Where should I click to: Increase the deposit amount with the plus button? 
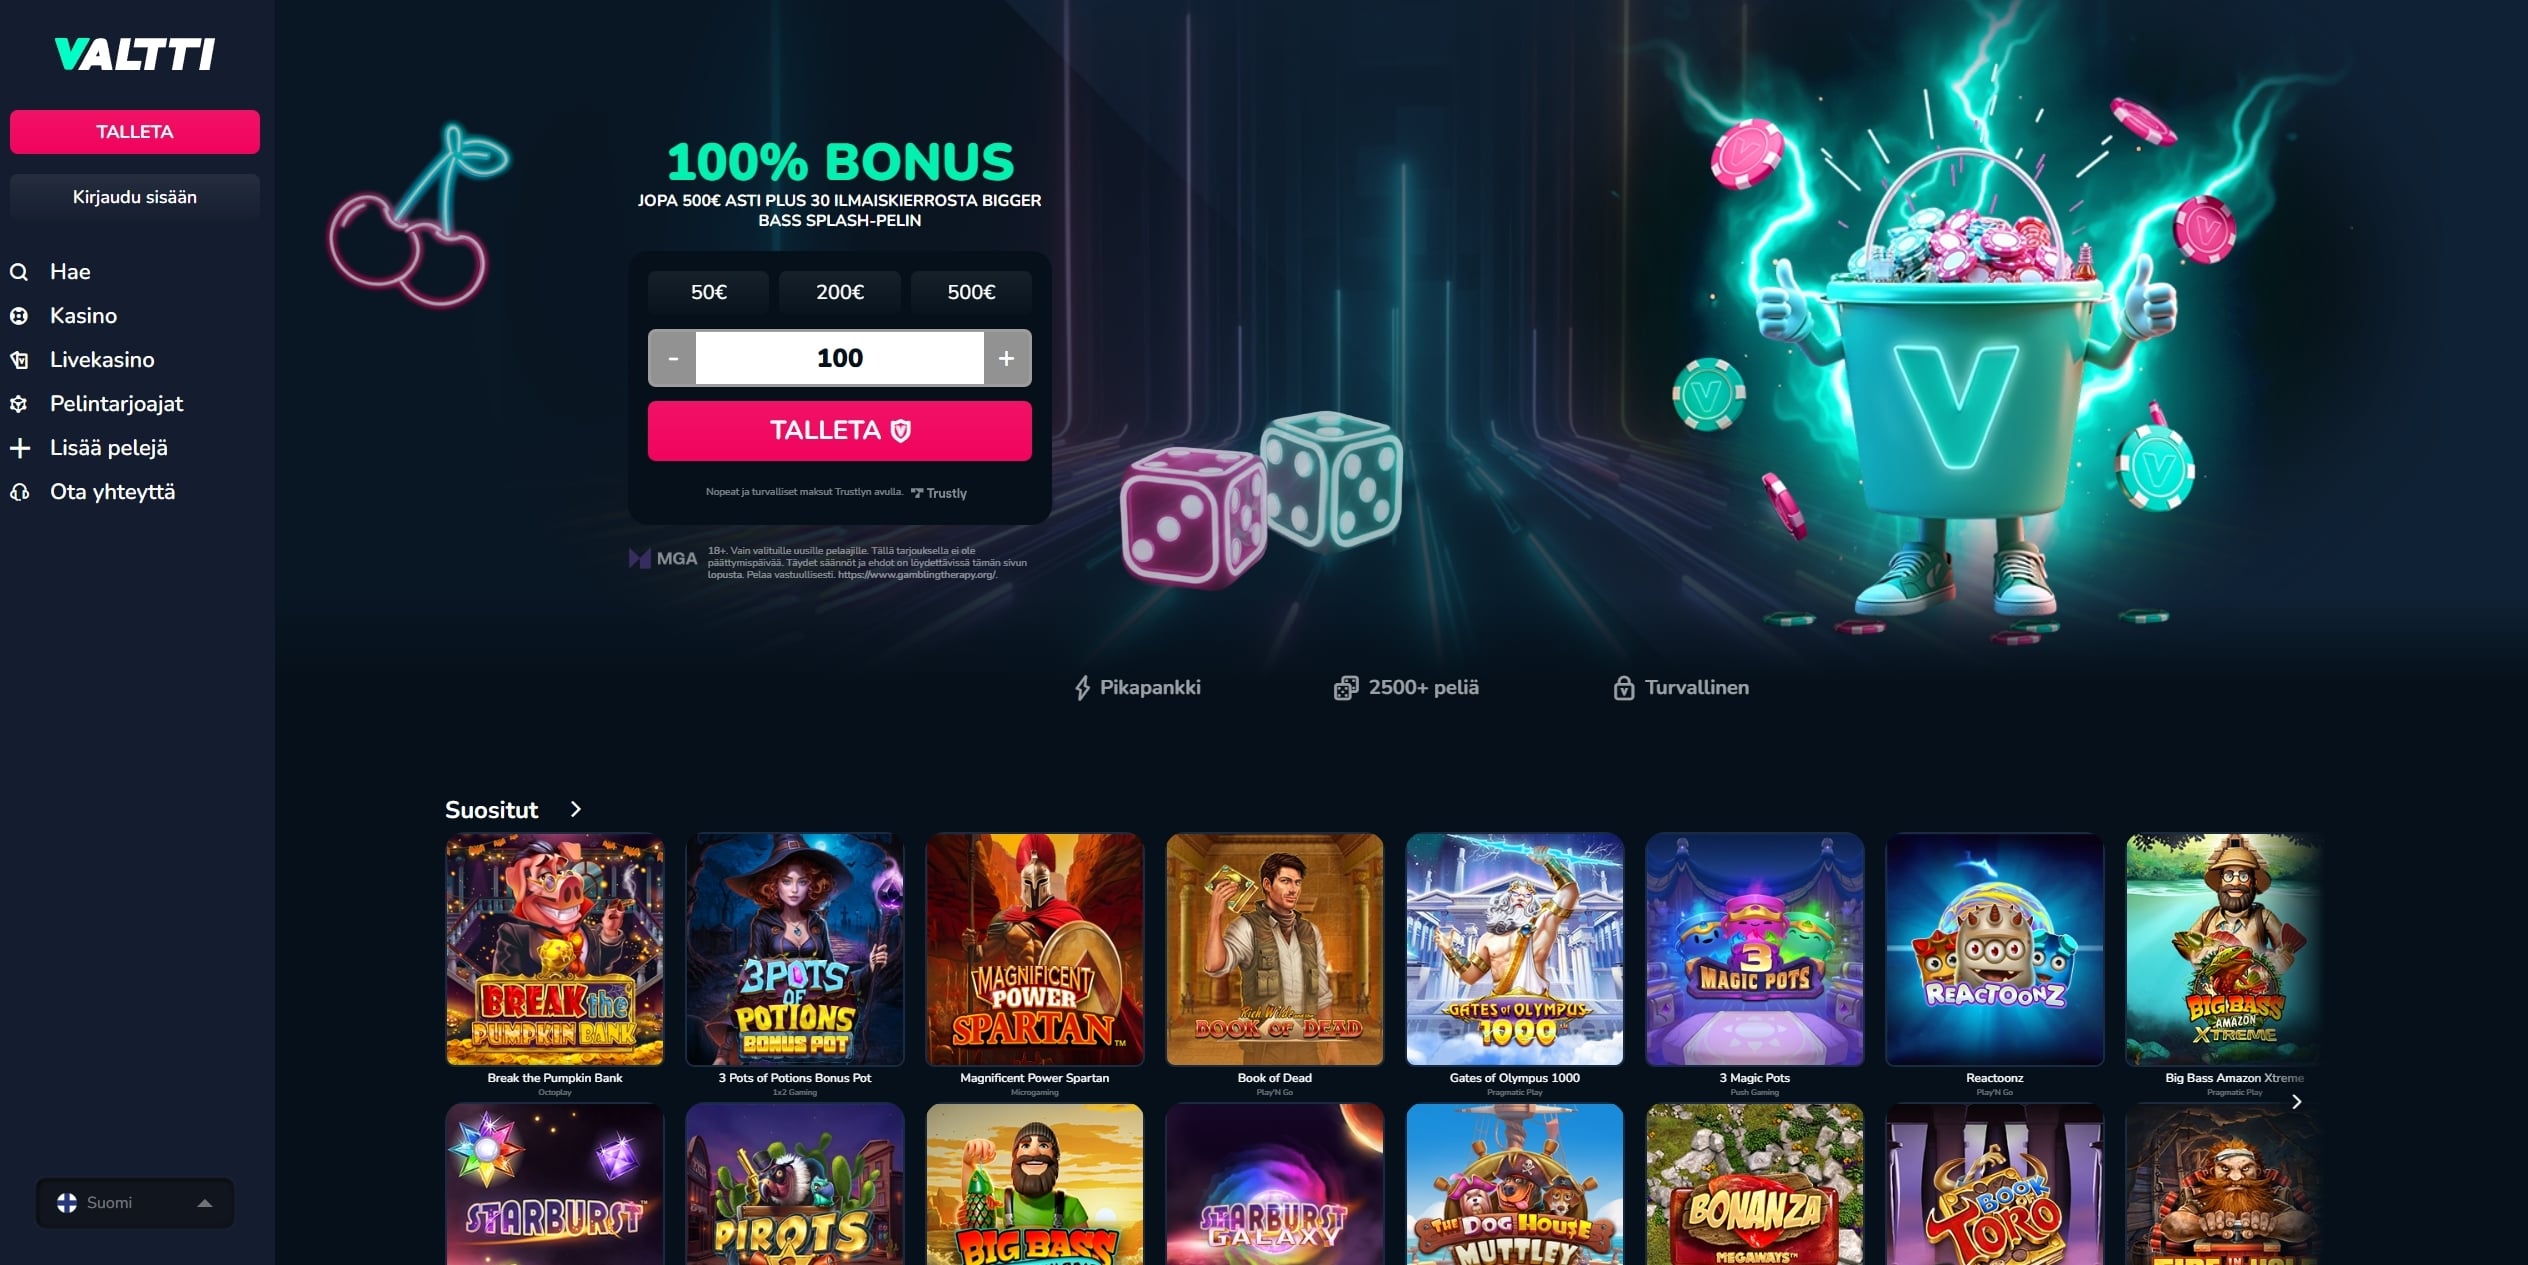coord(1007,358)
